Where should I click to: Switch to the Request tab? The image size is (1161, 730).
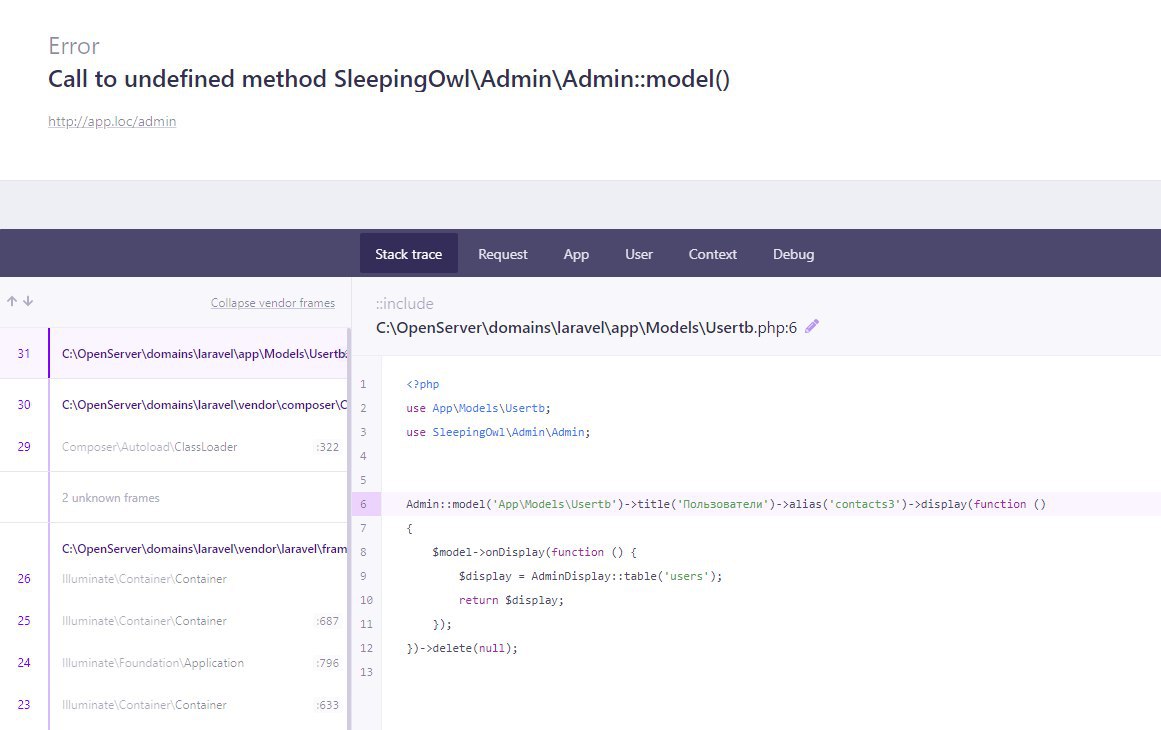503,254
